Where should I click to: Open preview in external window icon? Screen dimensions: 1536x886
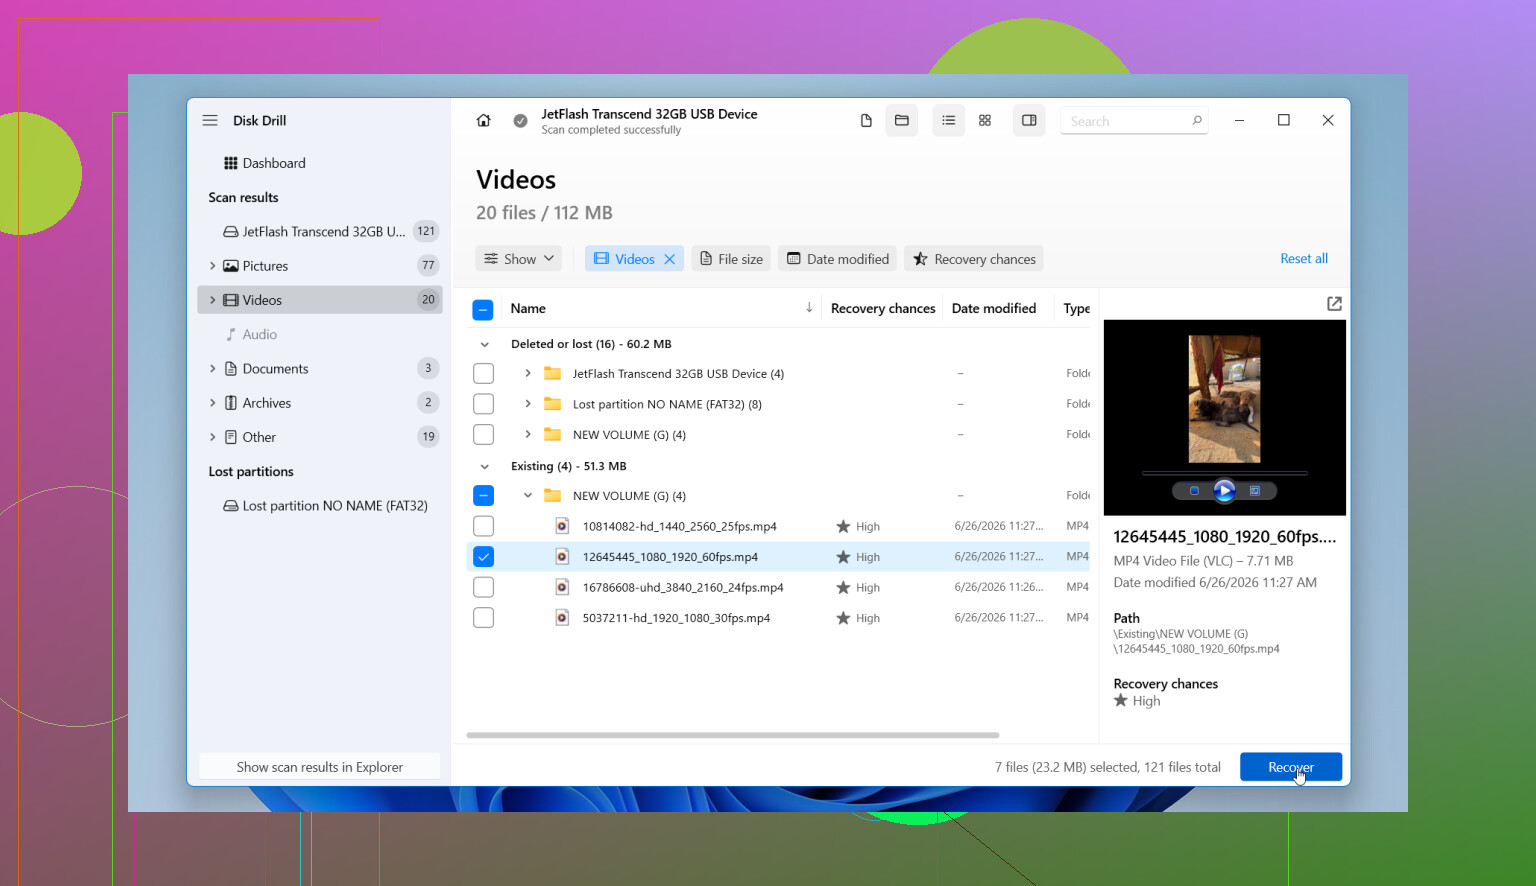(x=1334, y=304)
